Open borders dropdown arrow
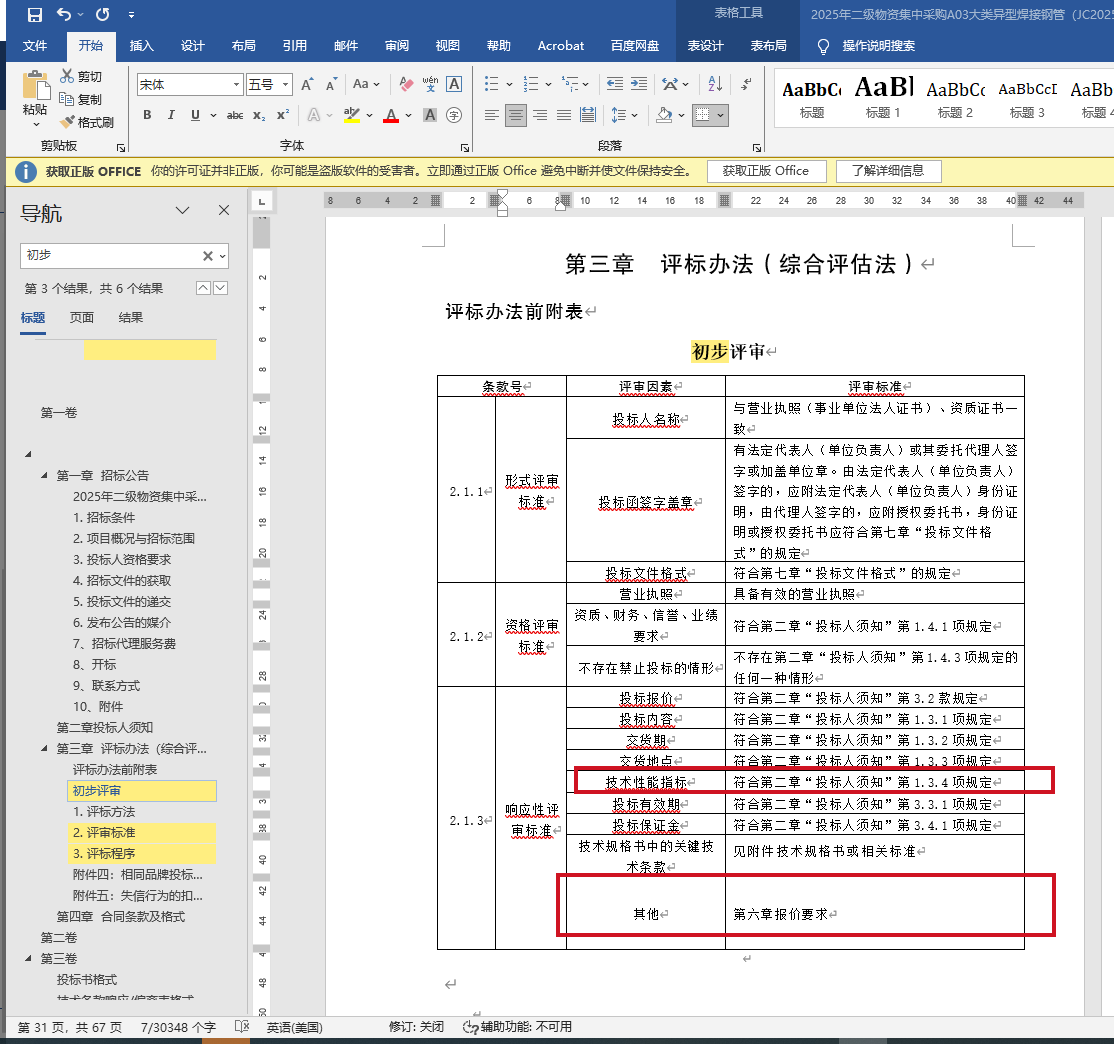This screenshot has height=1044, width=1114. point(720,115)
